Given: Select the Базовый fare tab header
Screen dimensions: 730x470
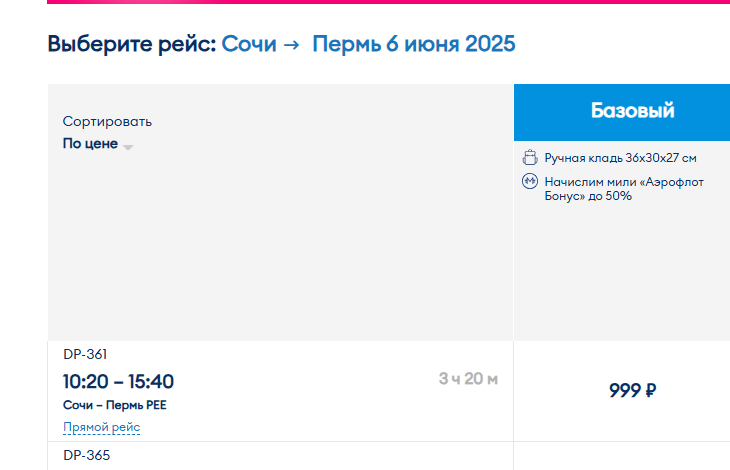Looking at the screenshot, I should (632, 111).
